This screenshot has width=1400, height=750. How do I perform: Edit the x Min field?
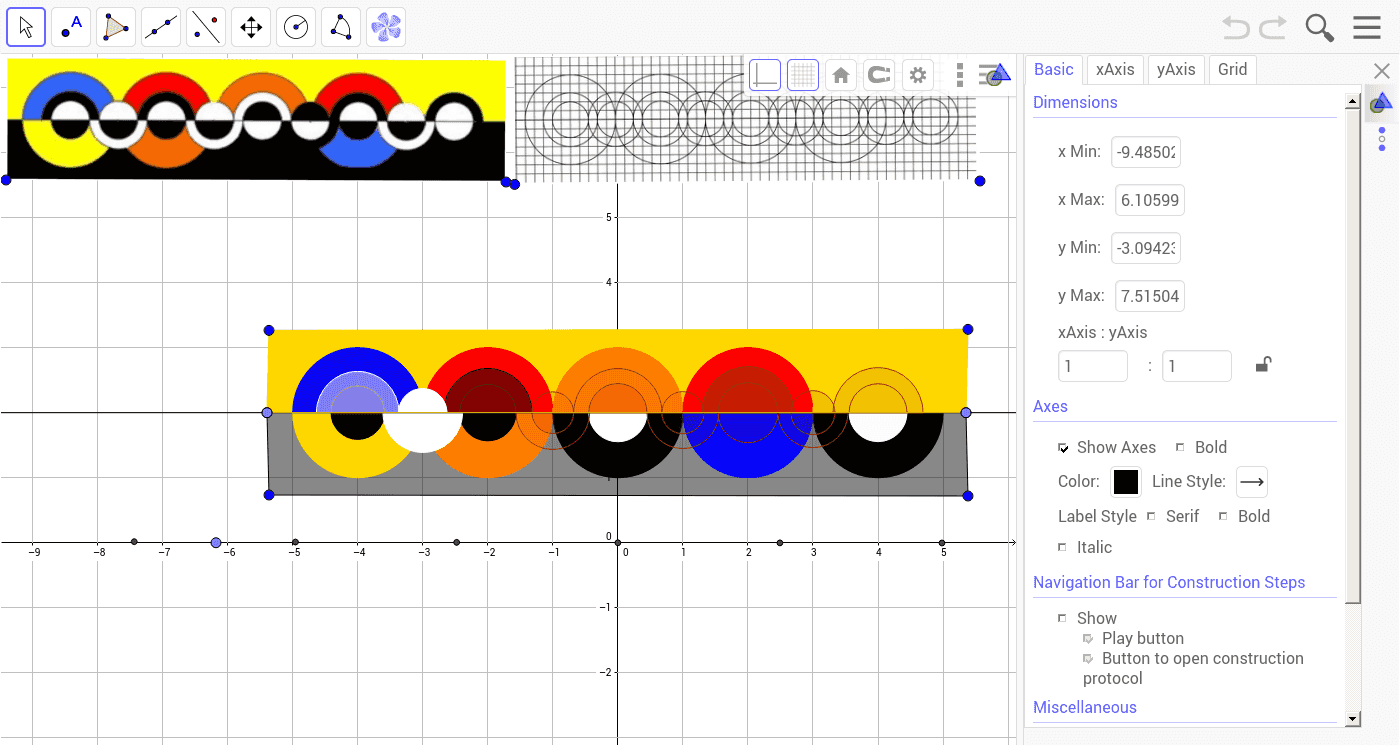pyautogui.click(x=1148, y=152)
